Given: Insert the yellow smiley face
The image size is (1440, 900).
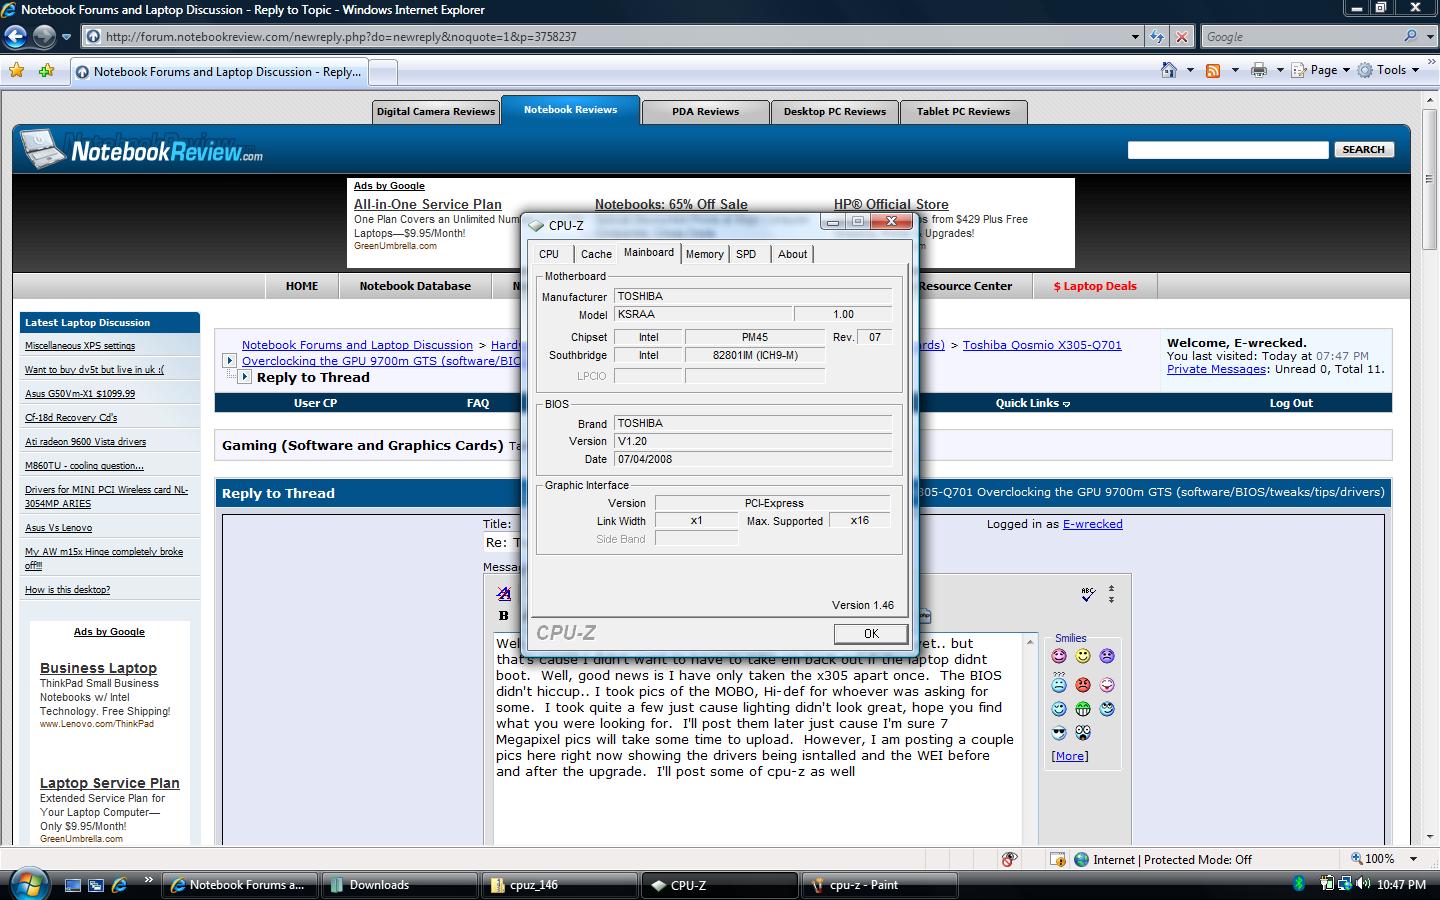Looking at the screenshot, I should 1083,656.
